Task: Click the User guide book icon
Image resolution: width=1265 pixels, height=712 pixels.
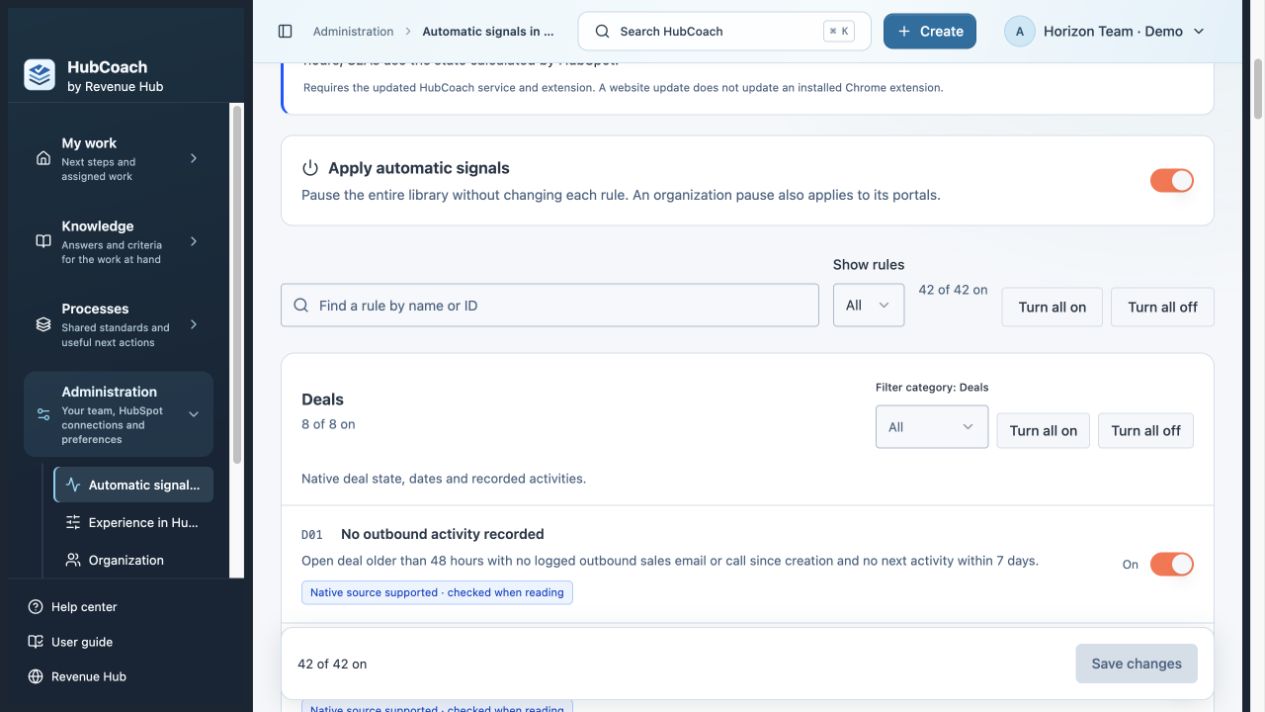Action: click(36, 642)
